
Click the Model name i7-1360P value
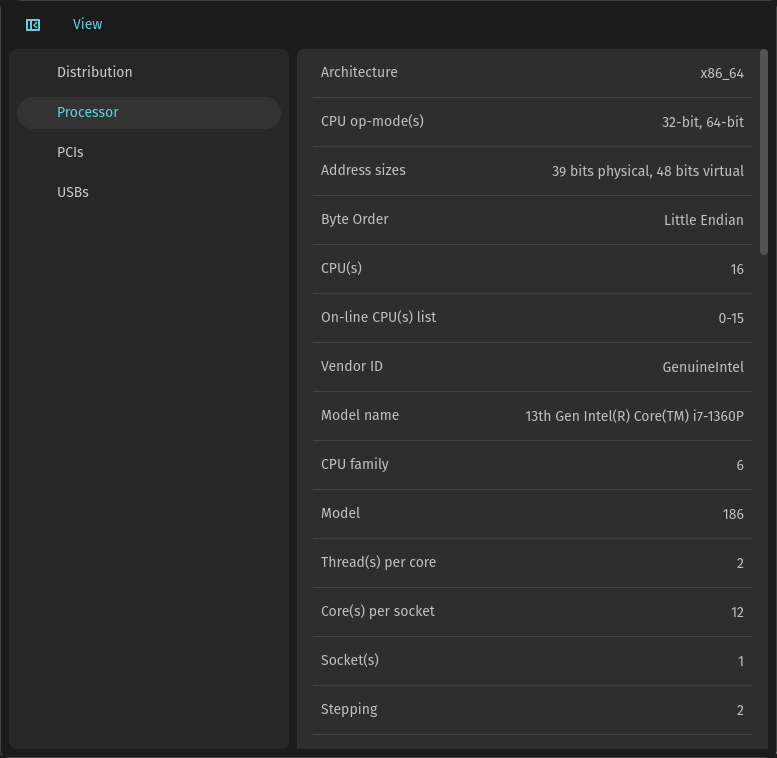(x=634, y=416)
